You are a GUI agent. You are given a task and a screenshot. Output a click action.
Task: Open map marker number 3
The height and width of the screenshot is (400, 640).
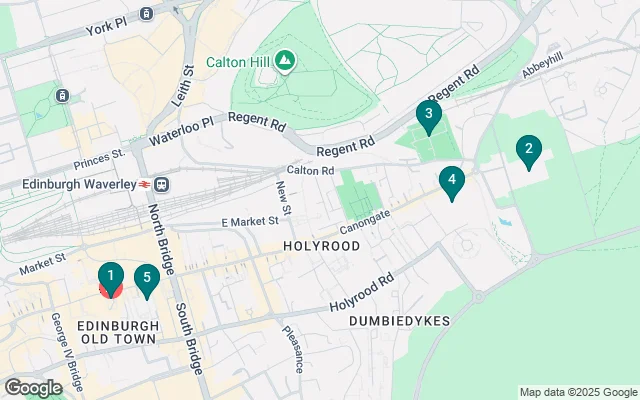pos(429,118)
